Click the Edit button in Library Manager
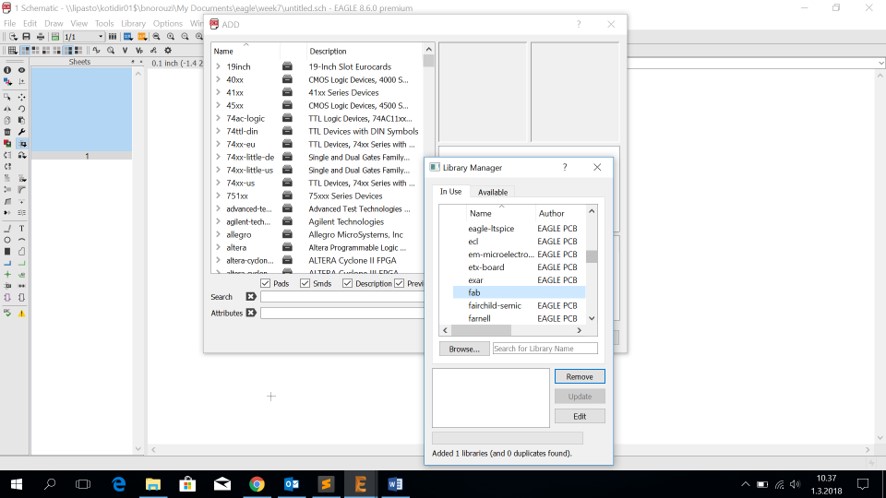 pos(579,416)
